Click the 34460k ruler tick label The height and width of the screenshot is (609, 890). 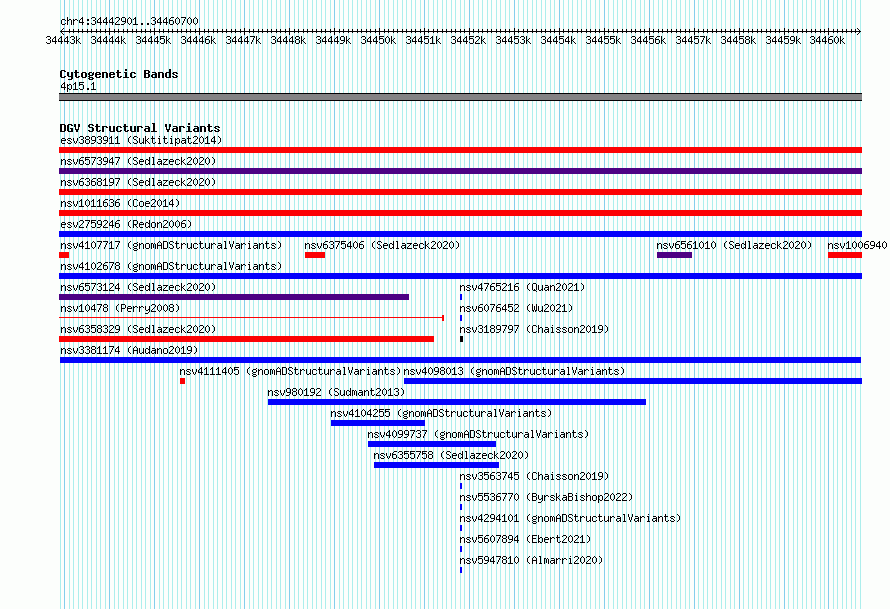click(x=827, y=40)
